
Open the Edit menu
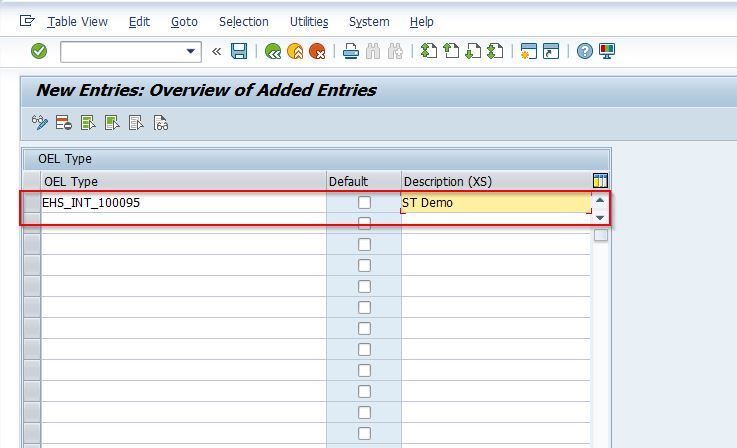point(139,22)
